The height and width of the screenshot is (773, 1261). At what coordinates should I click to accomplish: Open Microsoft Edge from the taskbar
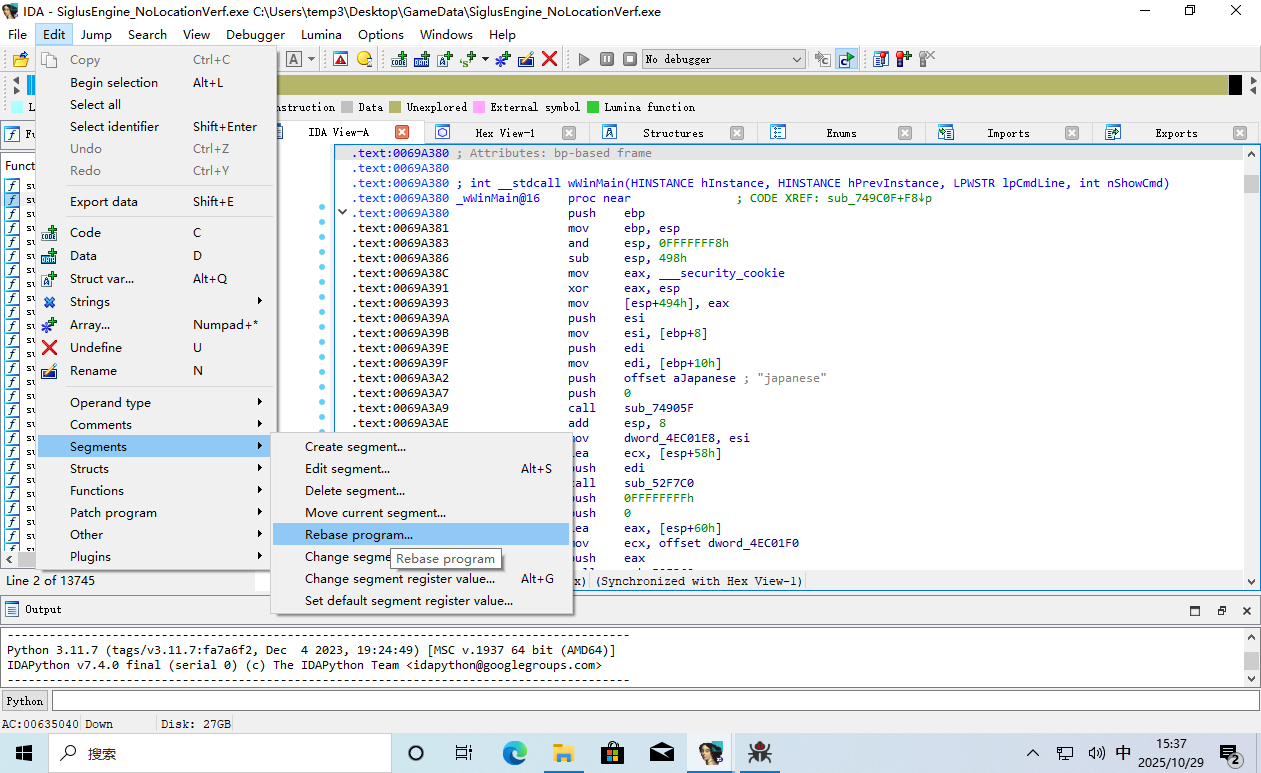pyautogui.click(x=514, y=753)
